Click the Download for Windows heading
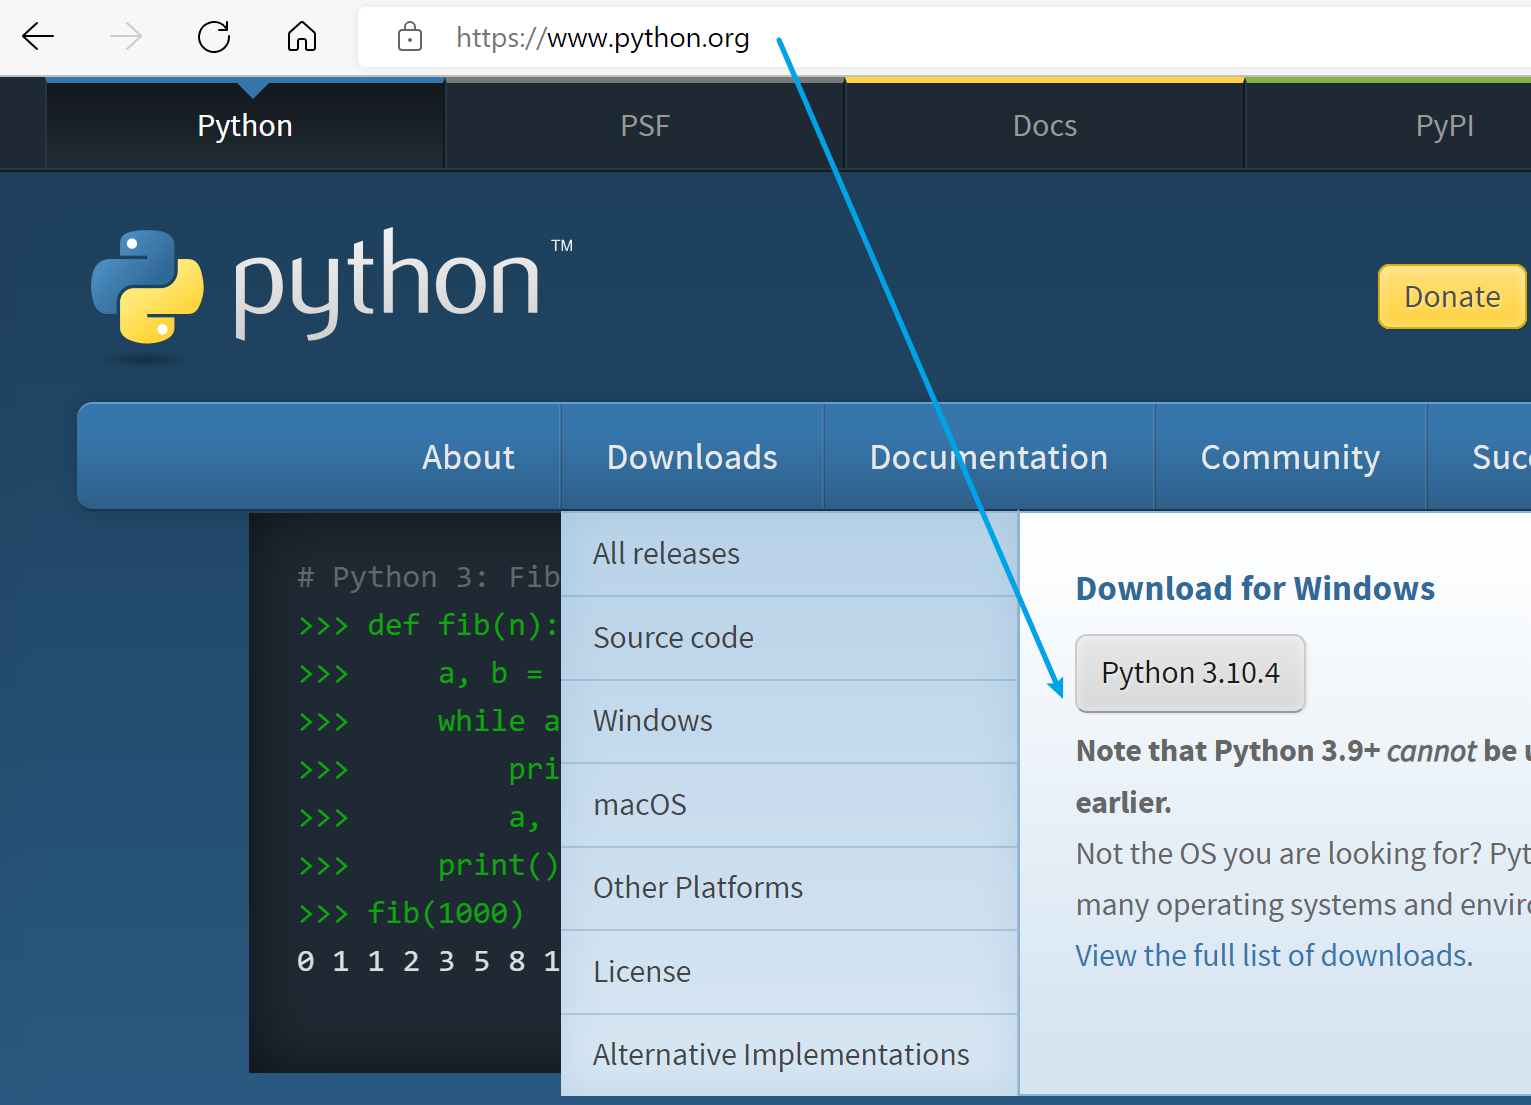The image size is (1531, 1105). 1255,589
